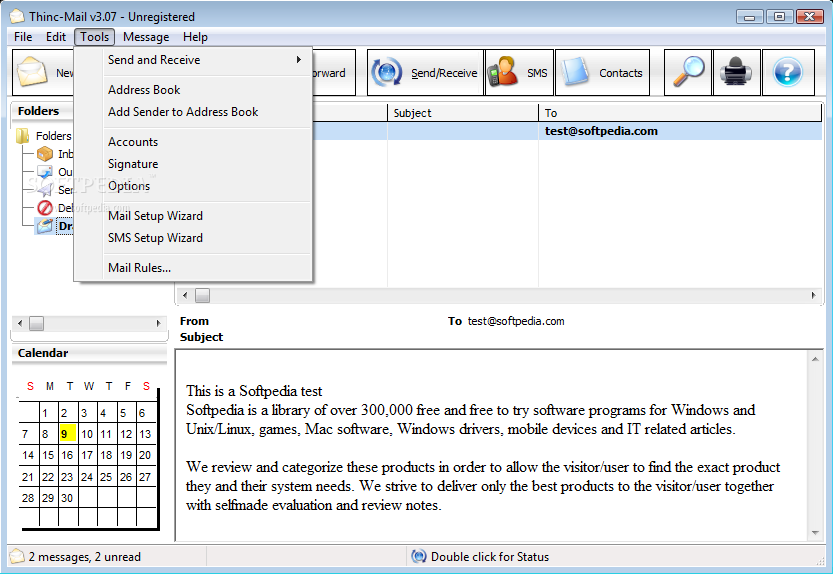Click the right arrow of message list scrollbar
833x574 pixels.
(813, 295)
